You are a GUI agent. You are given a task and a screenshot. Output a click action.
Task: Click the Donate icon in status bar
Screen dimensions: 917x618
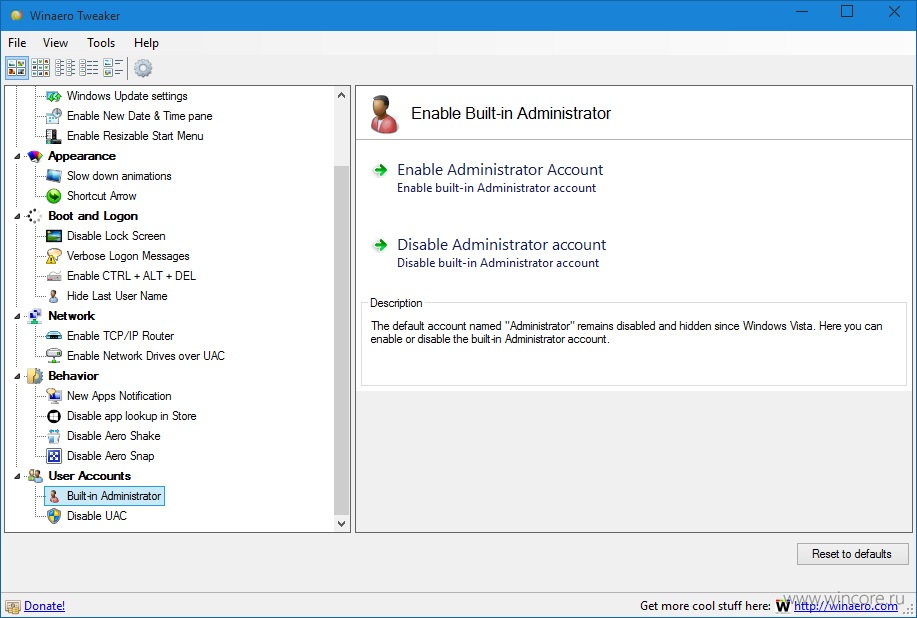click(12, 606)
